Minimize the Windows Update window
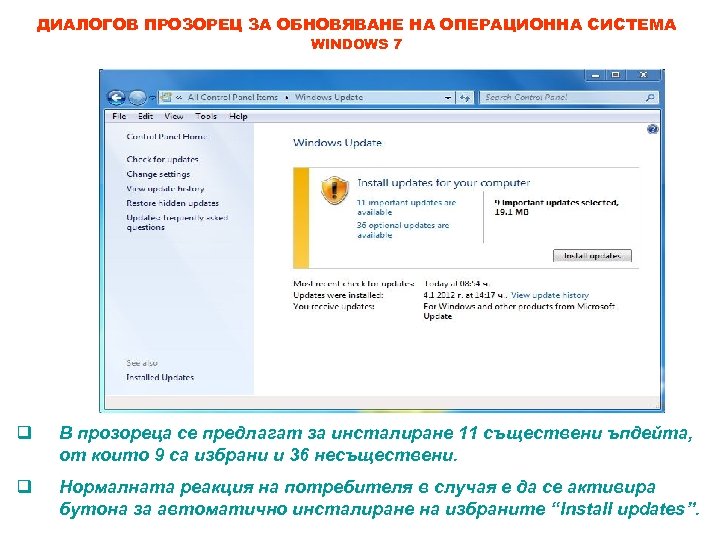Image resolution: width=720 pixels, height=540 pixels. 596,75
